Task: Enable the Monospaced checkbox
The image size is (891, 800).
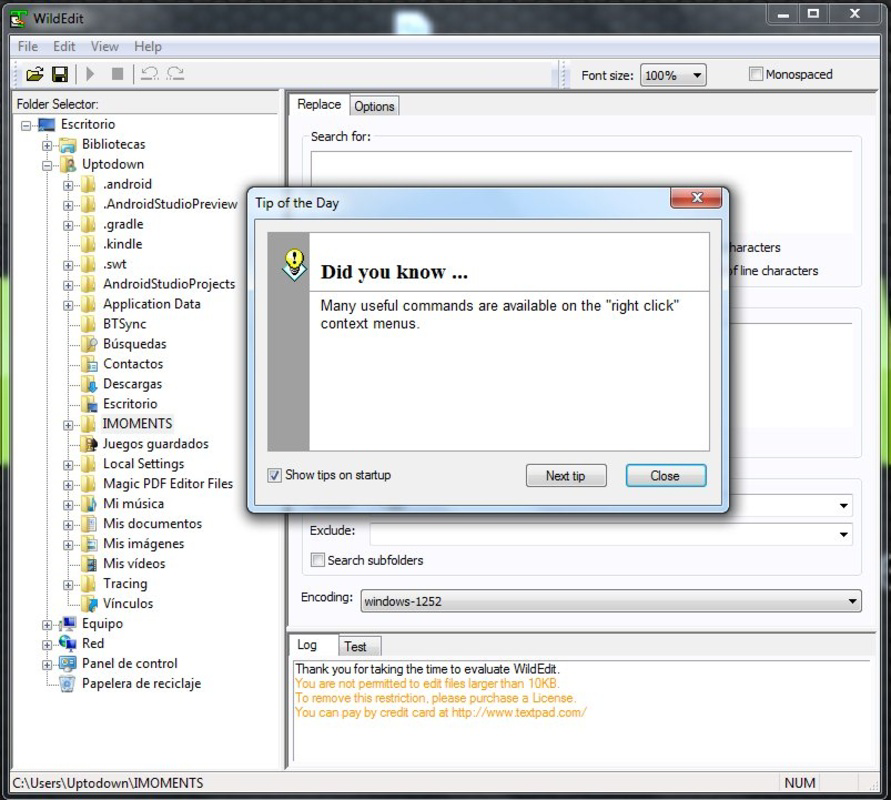Action: [755, 74]
